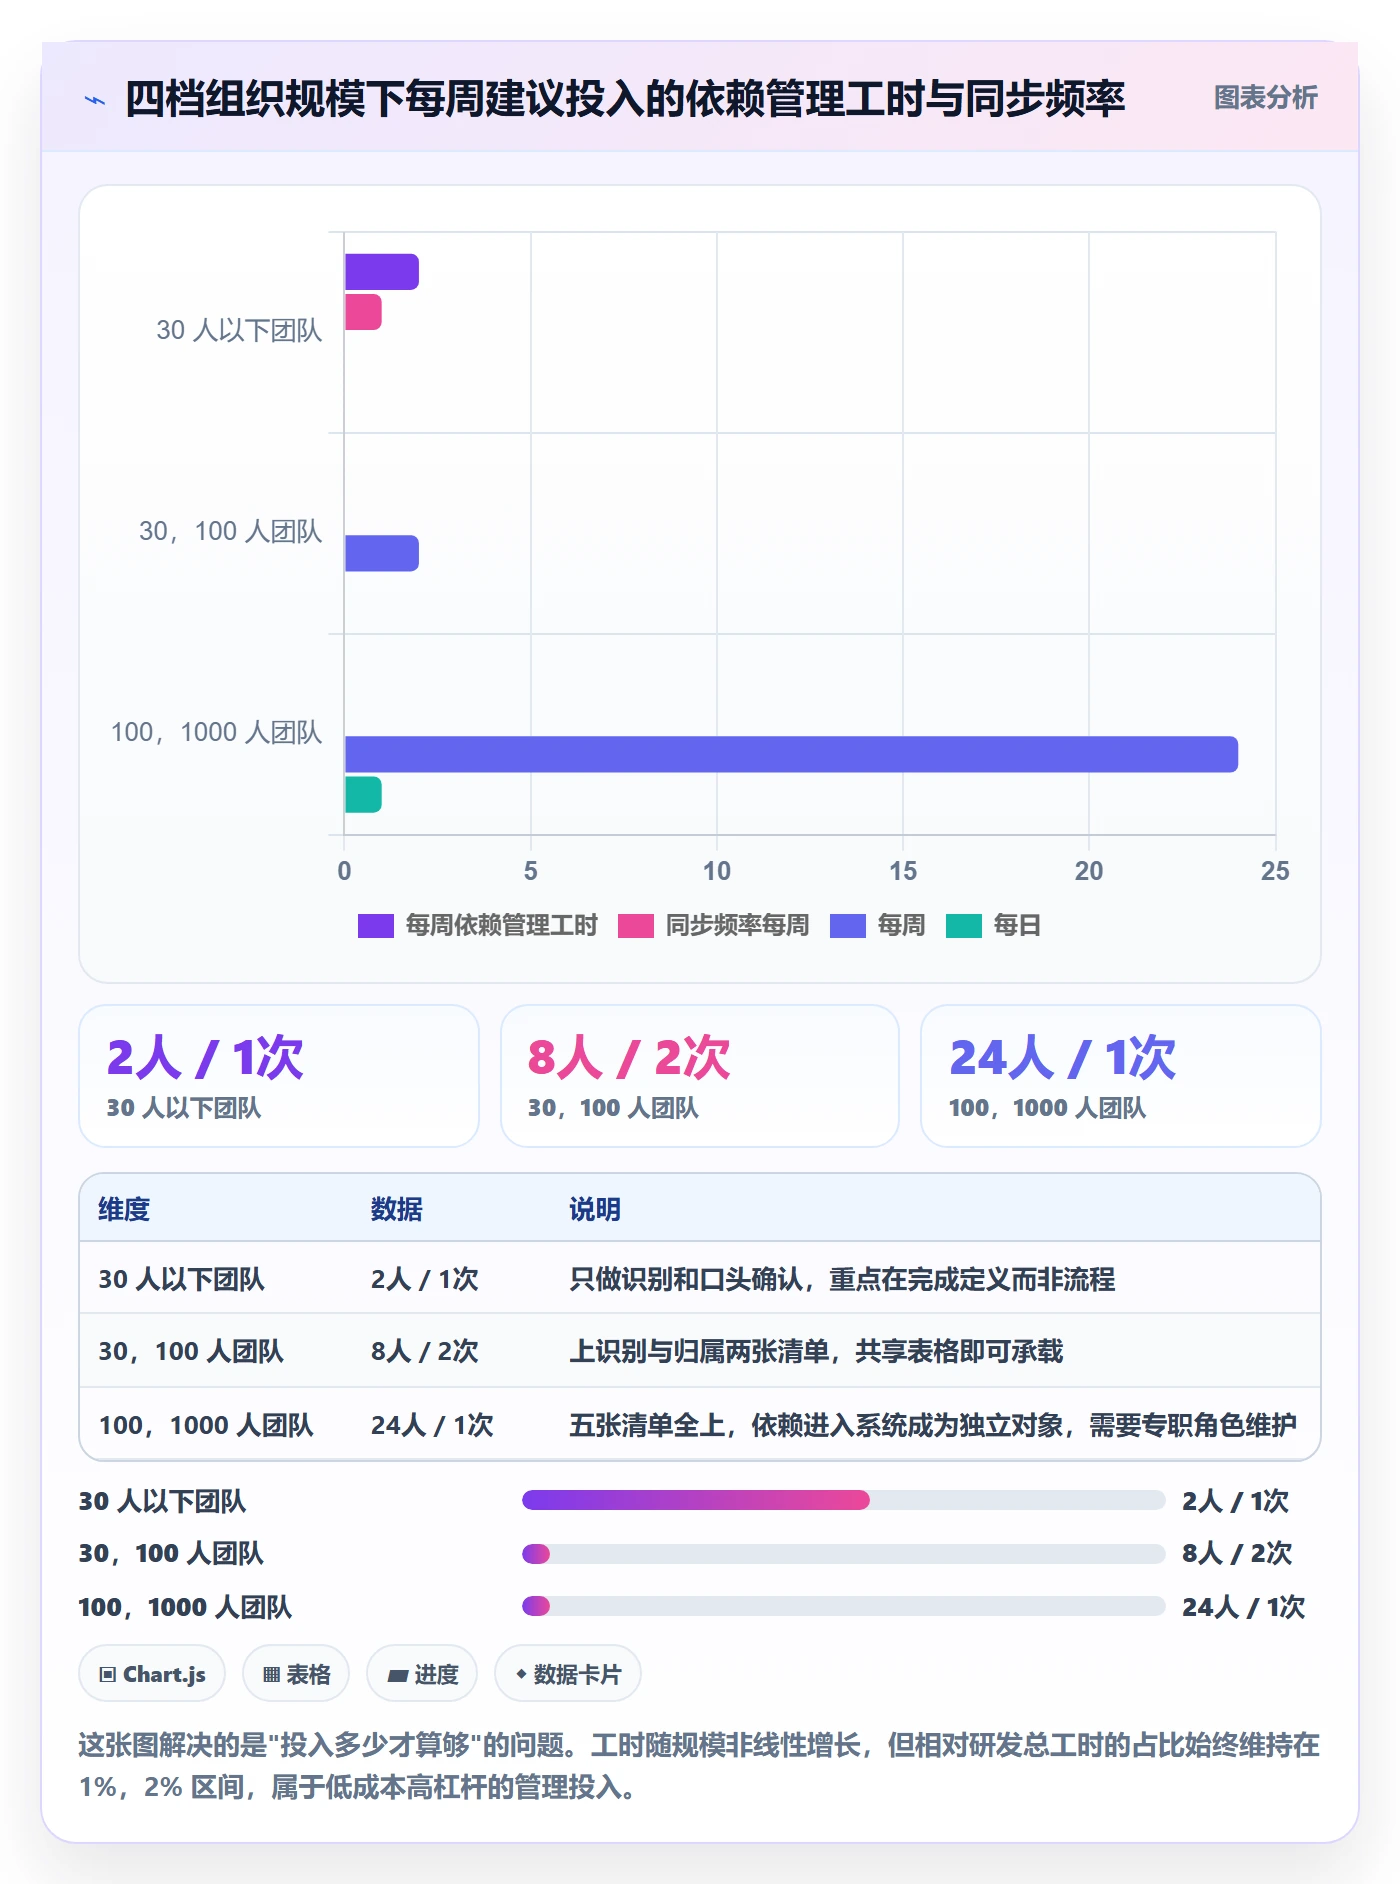Toggle the 每日 teal legend swatch
Screen dimensions: 1400x1884
coord(964,925)
